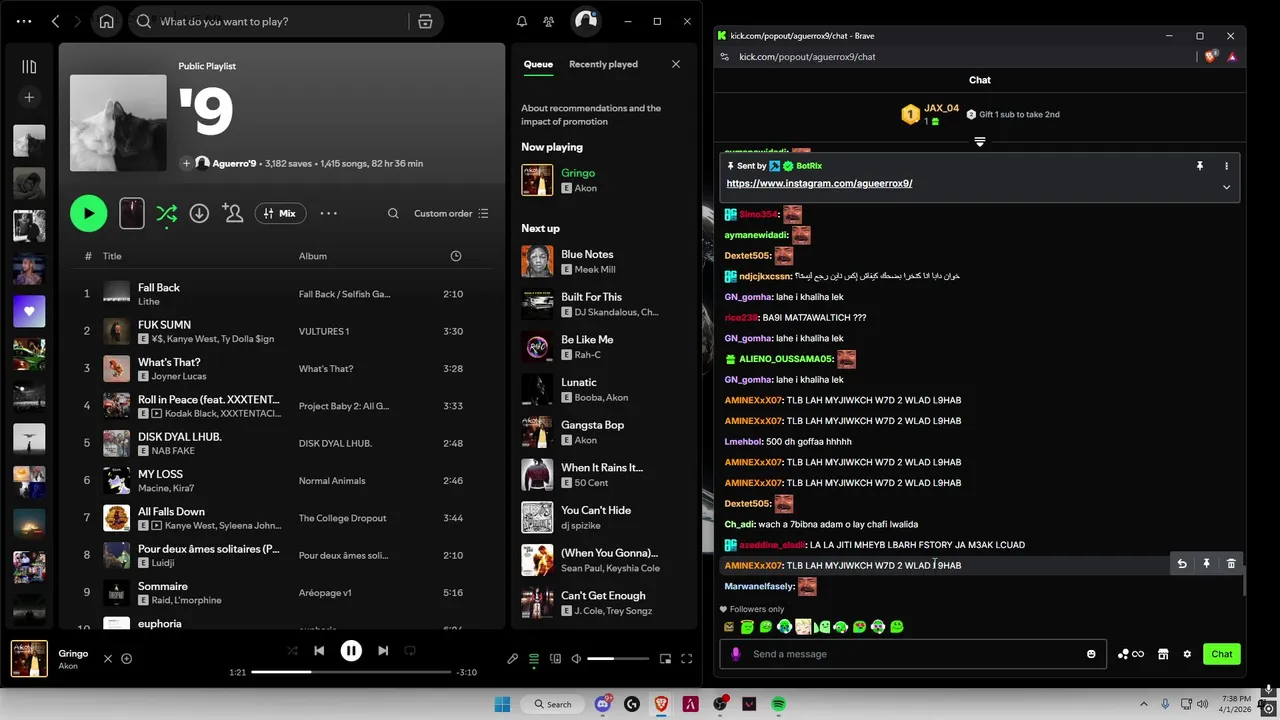Click the duration clock column header

(456, 256)
